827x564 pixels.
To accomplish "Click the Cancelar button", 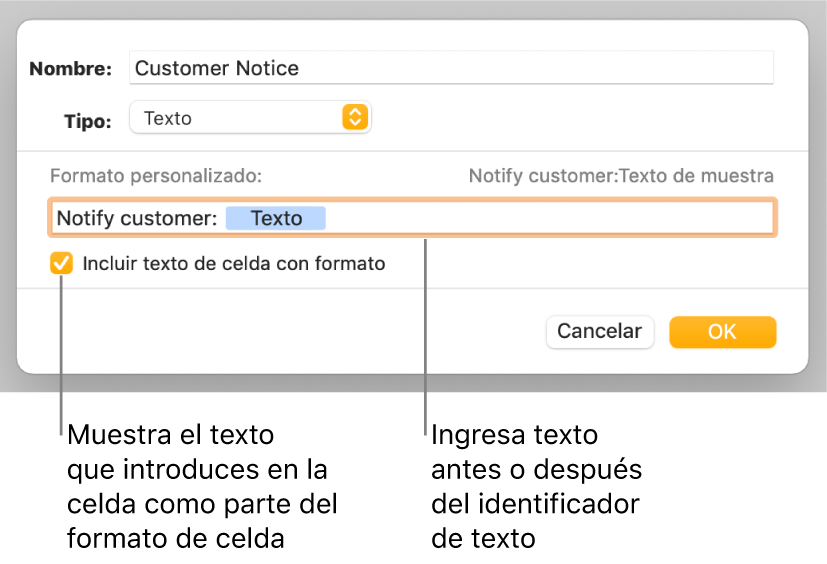I will point(599,332).
